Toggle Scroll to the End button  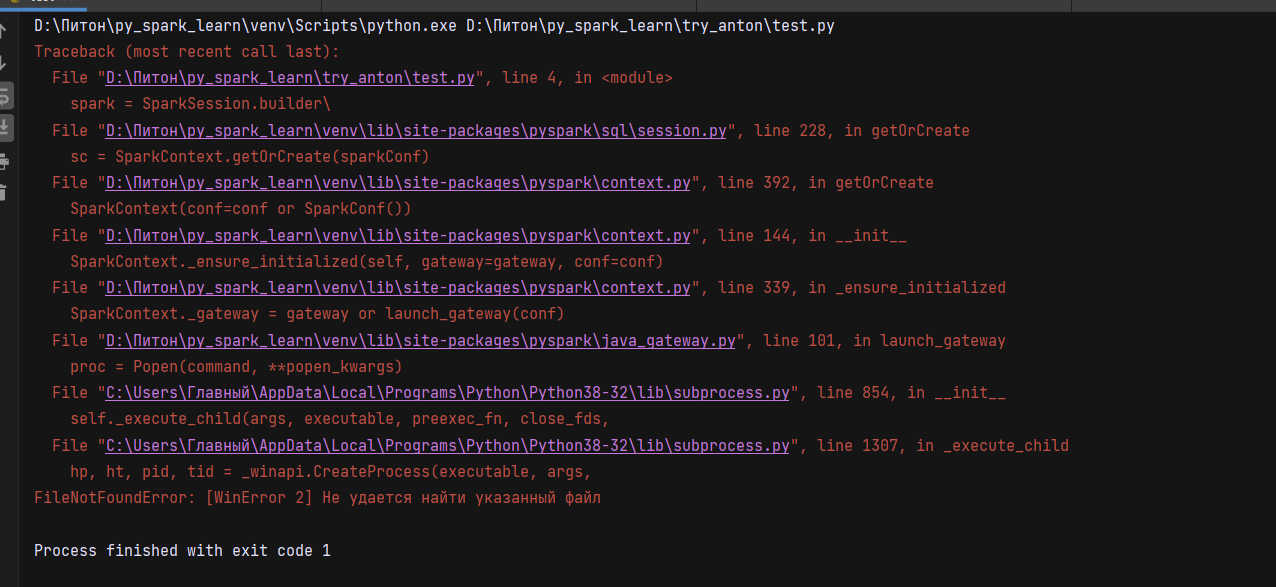[x=5, y=127]
